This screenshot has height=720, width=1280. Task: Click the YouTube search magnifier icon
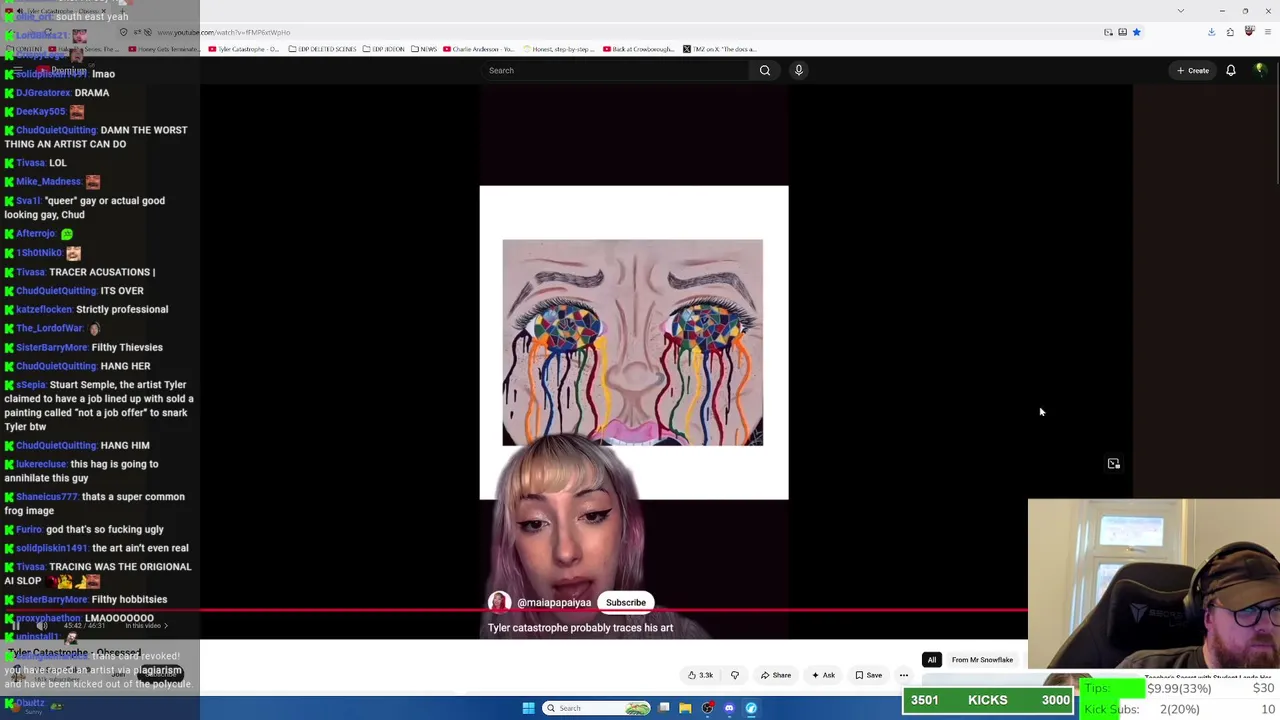pyautogui.click(x=765, y=70)
